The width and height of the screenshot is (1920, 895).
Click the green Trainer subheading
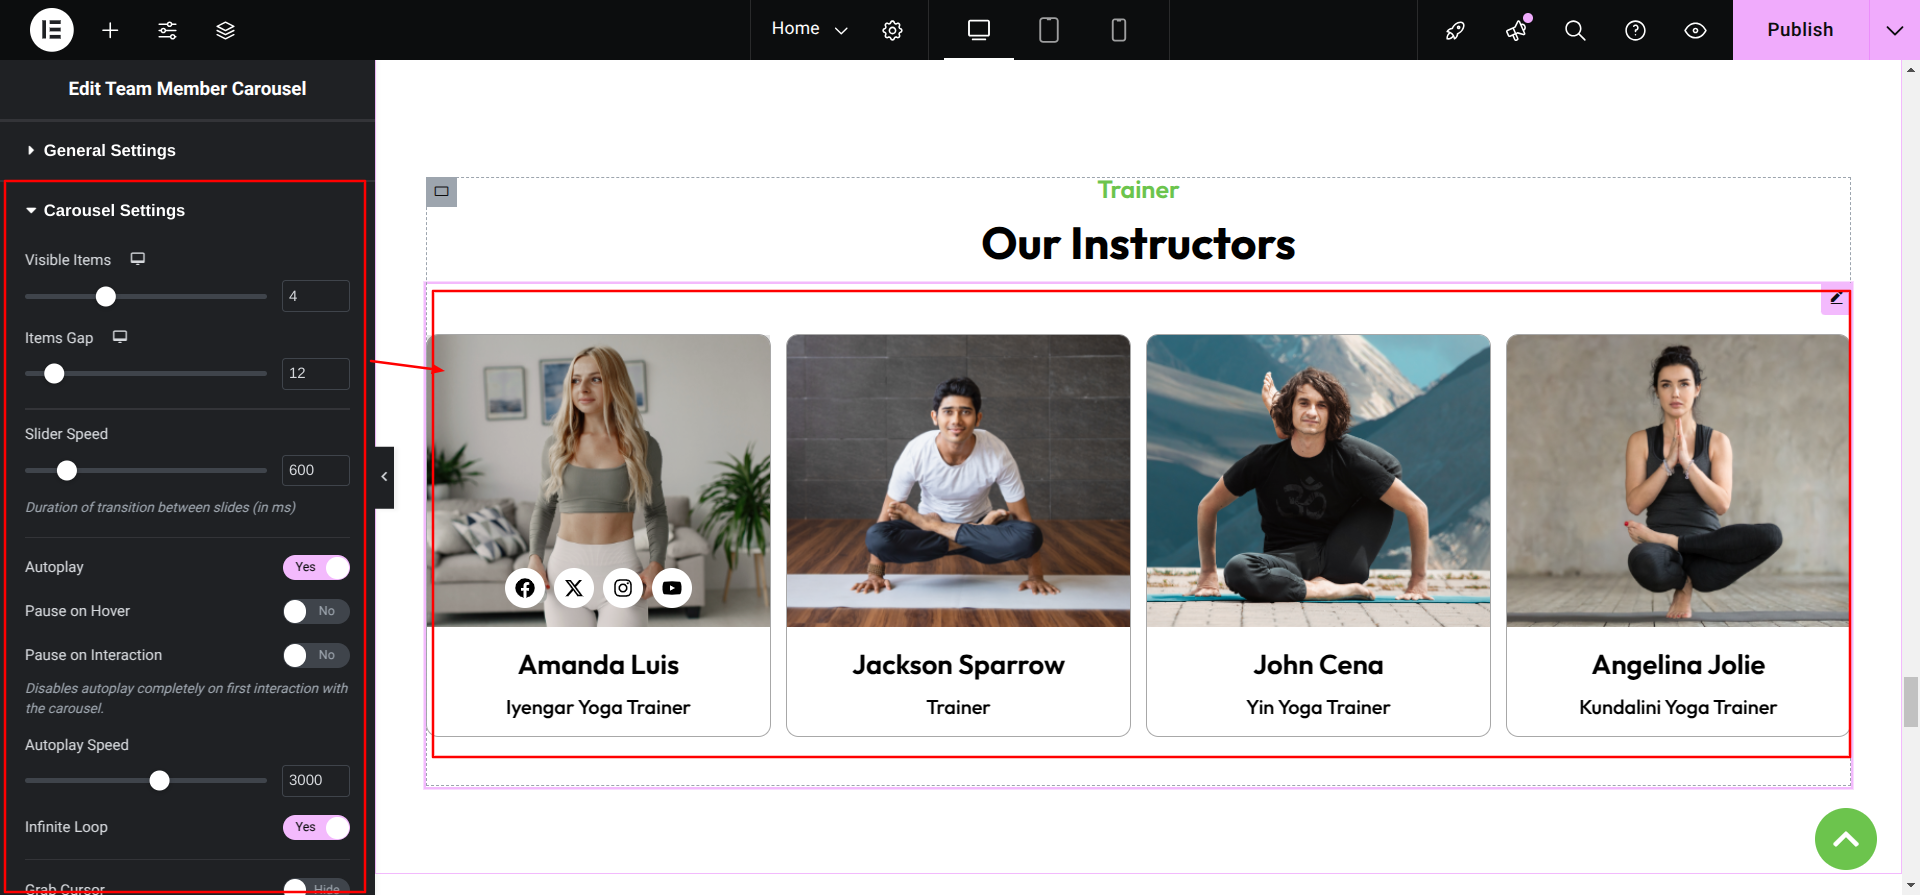[x=1138, y=190]
